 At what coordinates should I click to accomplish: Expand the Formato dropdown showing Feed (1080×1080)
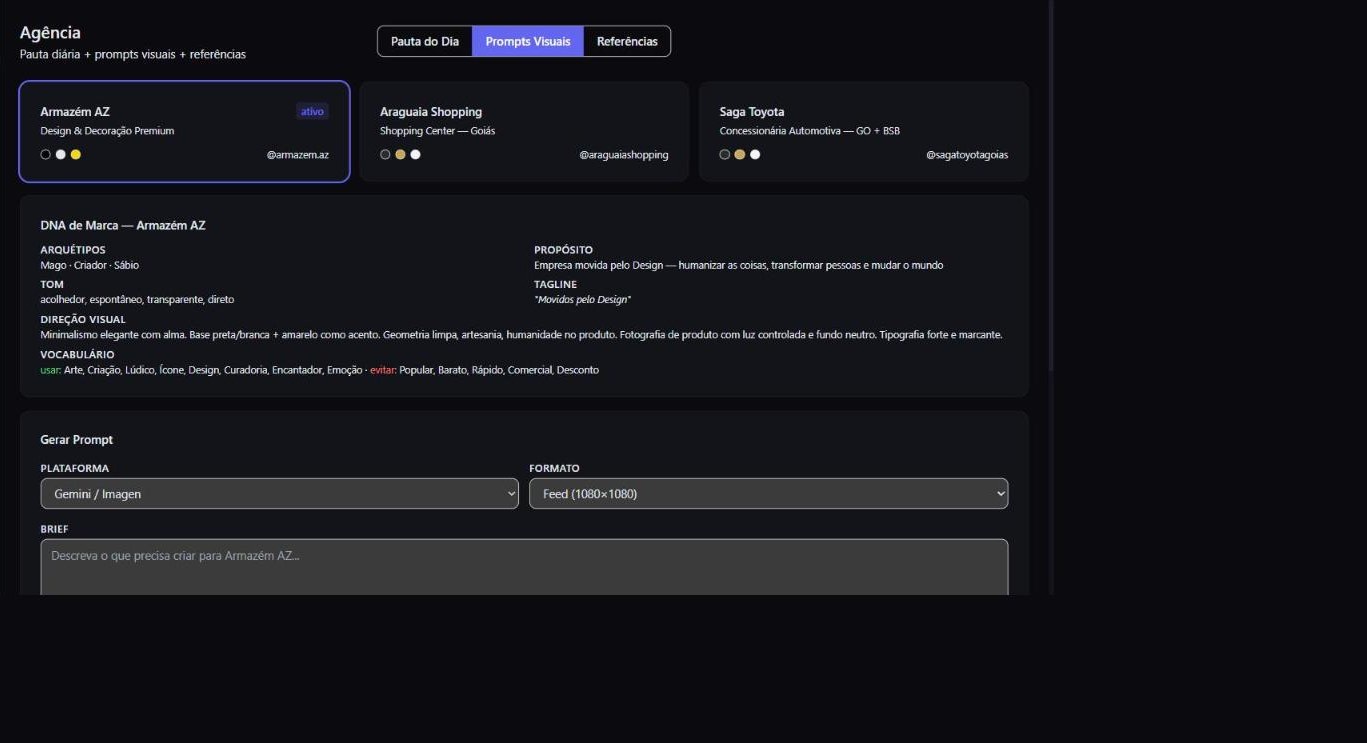[768, 493]
